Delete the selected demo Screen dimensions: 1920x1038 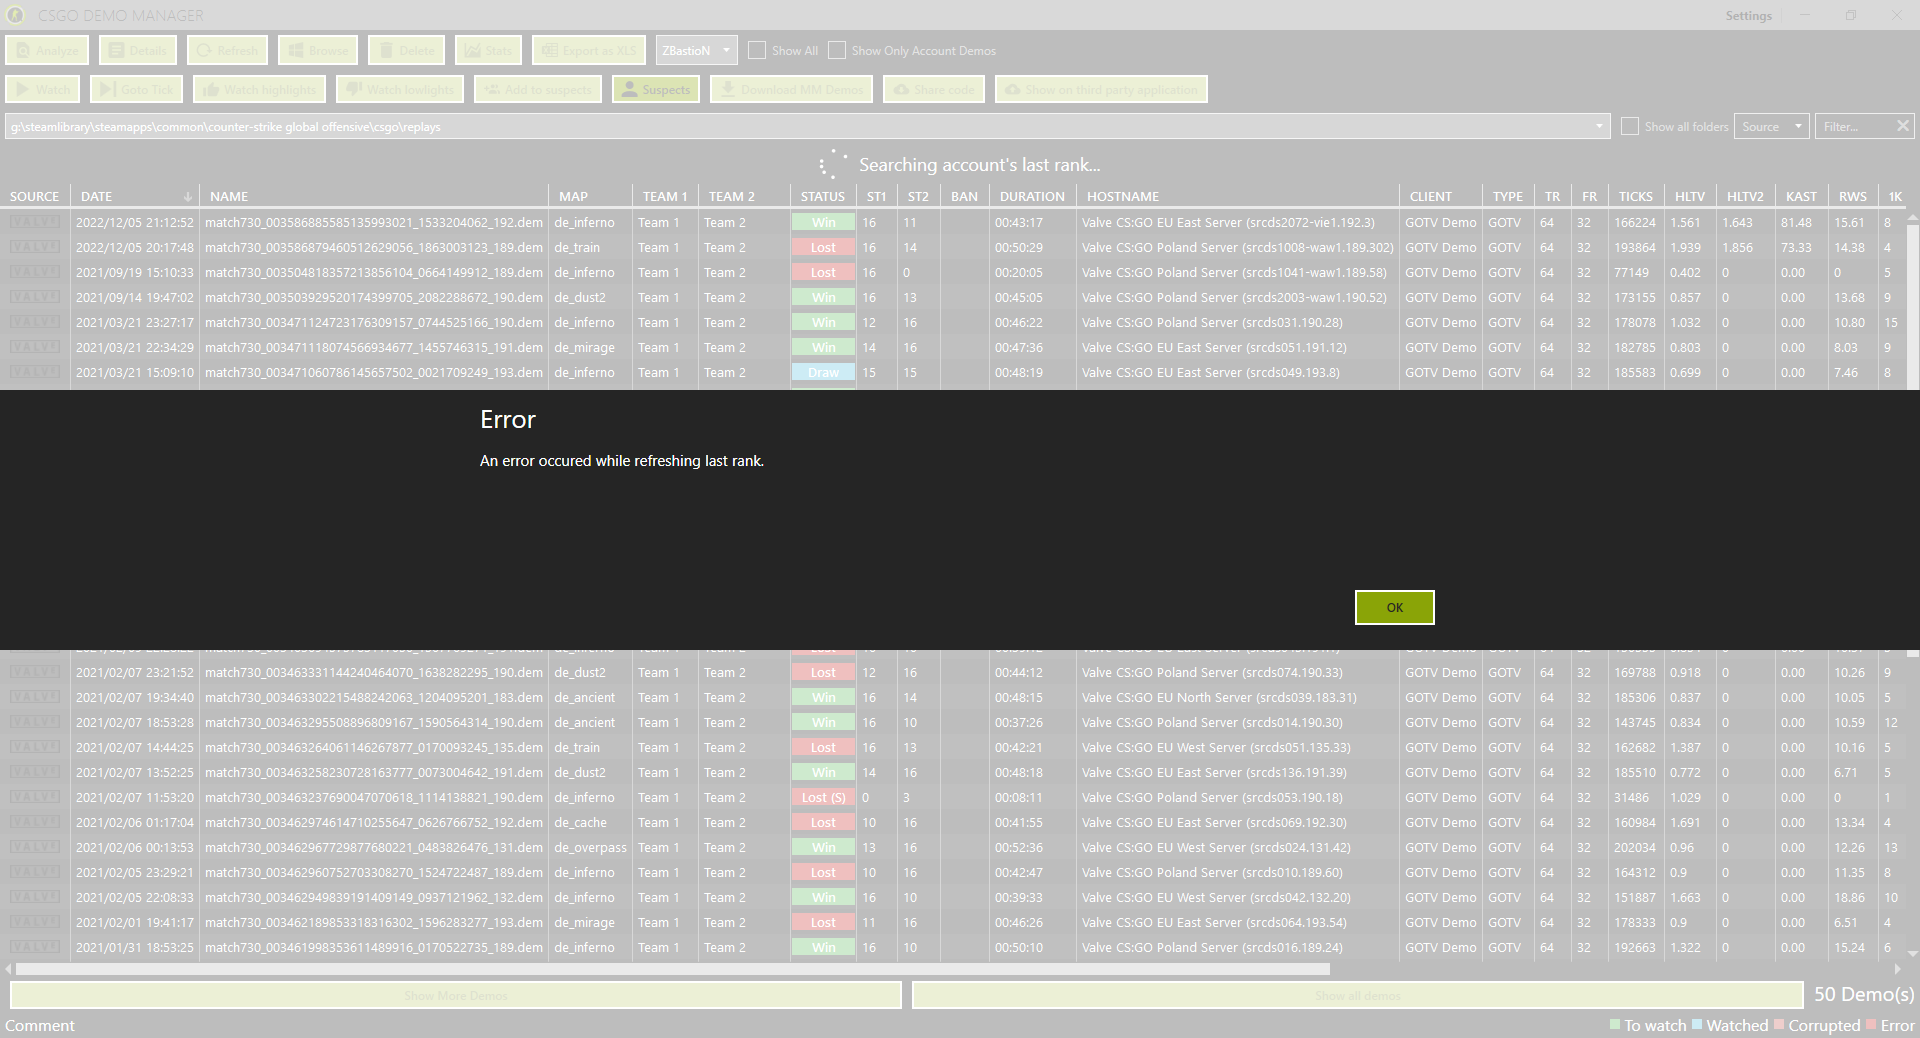point(406,50)
